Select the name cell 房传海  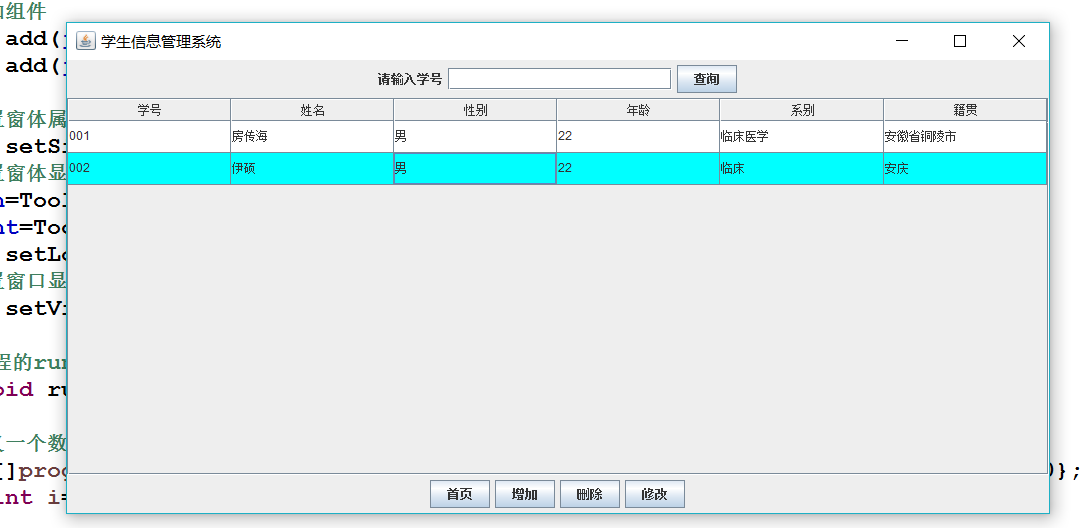312,137
